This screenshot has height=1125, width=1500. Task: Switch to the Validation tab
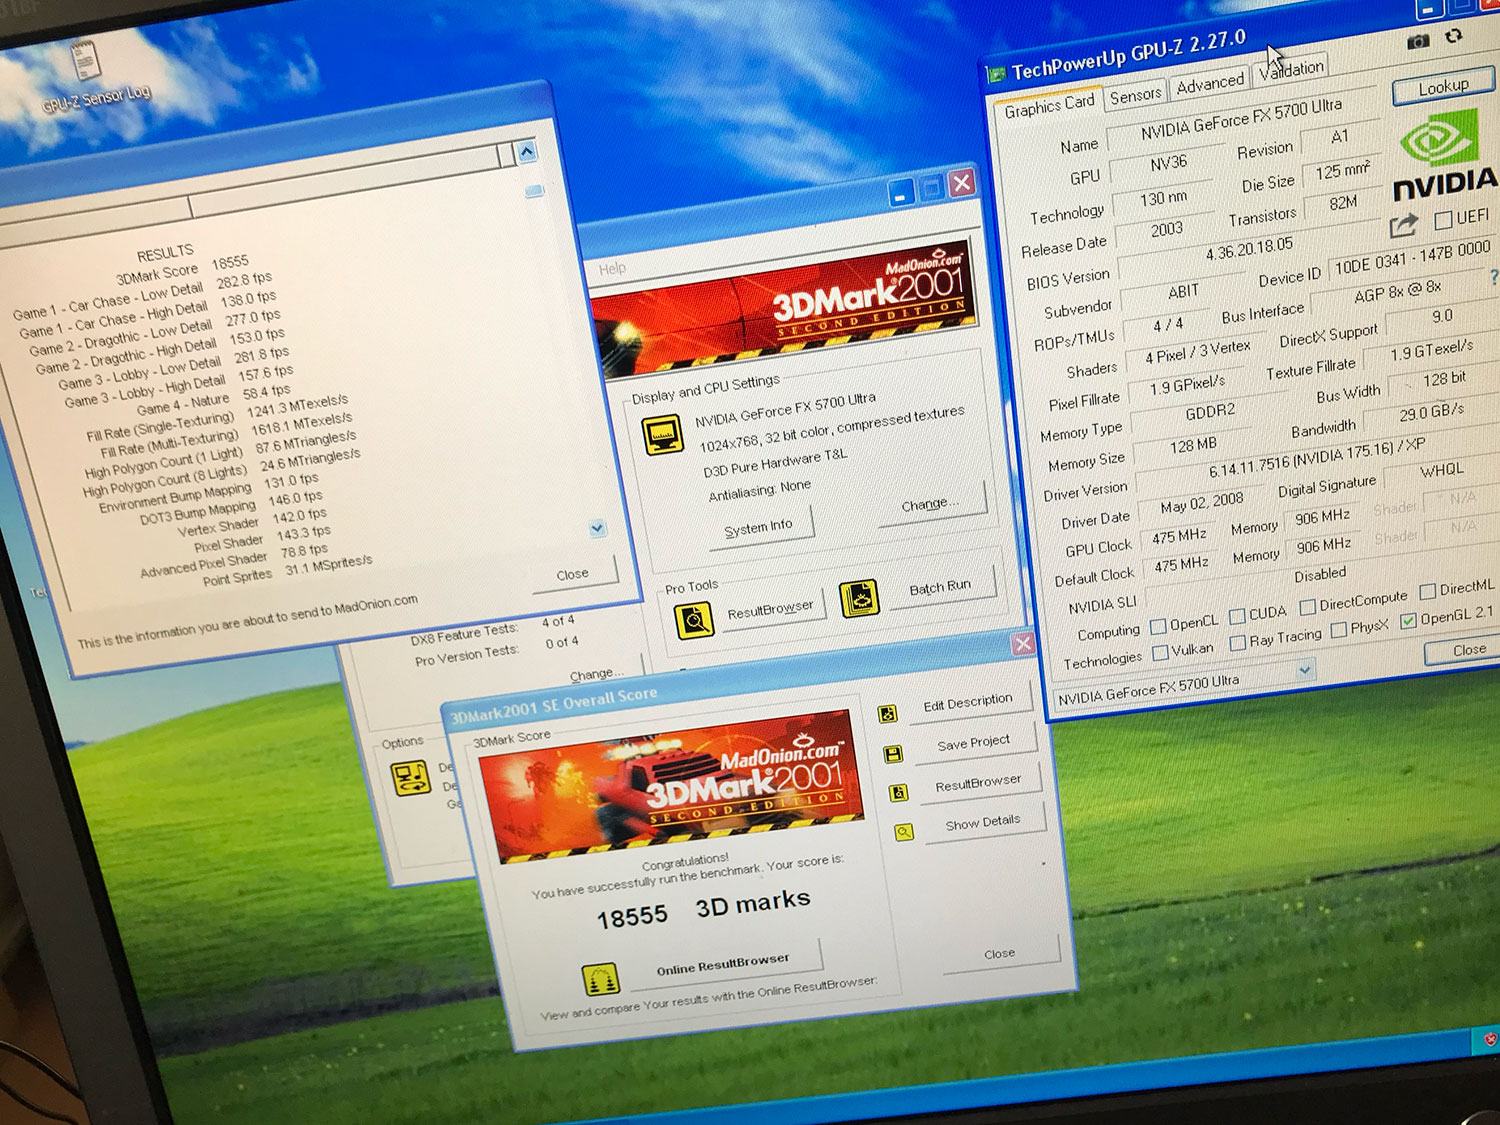click(1290, 71)
